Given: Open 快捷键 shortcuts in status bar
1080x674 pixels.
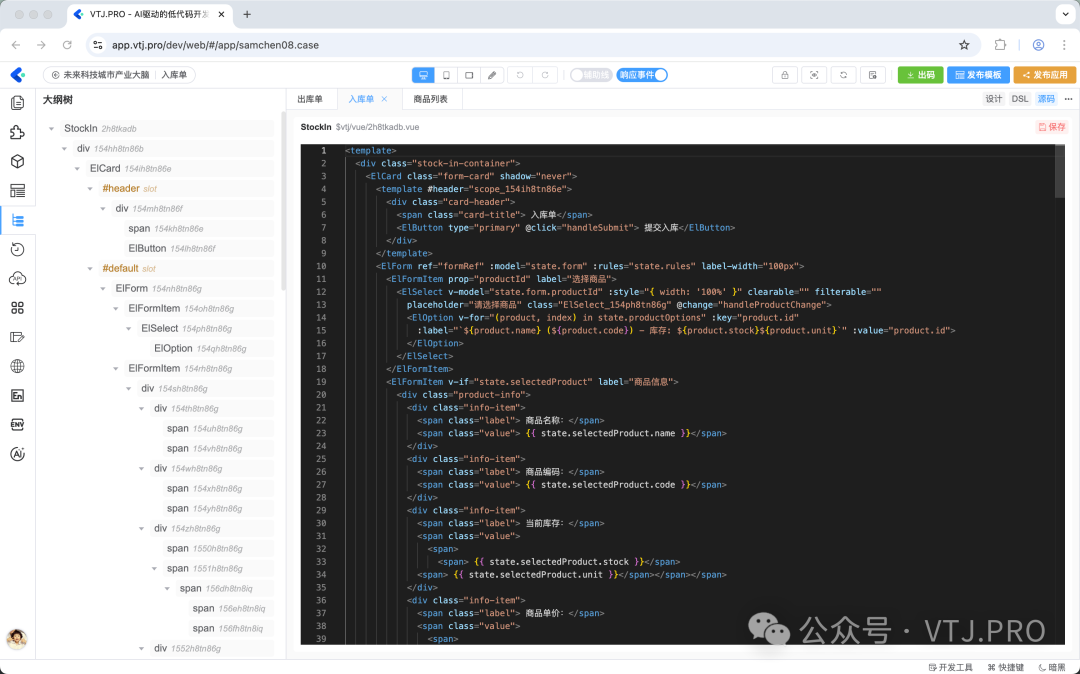Looking at the screenshot, I should point(1006,667).
